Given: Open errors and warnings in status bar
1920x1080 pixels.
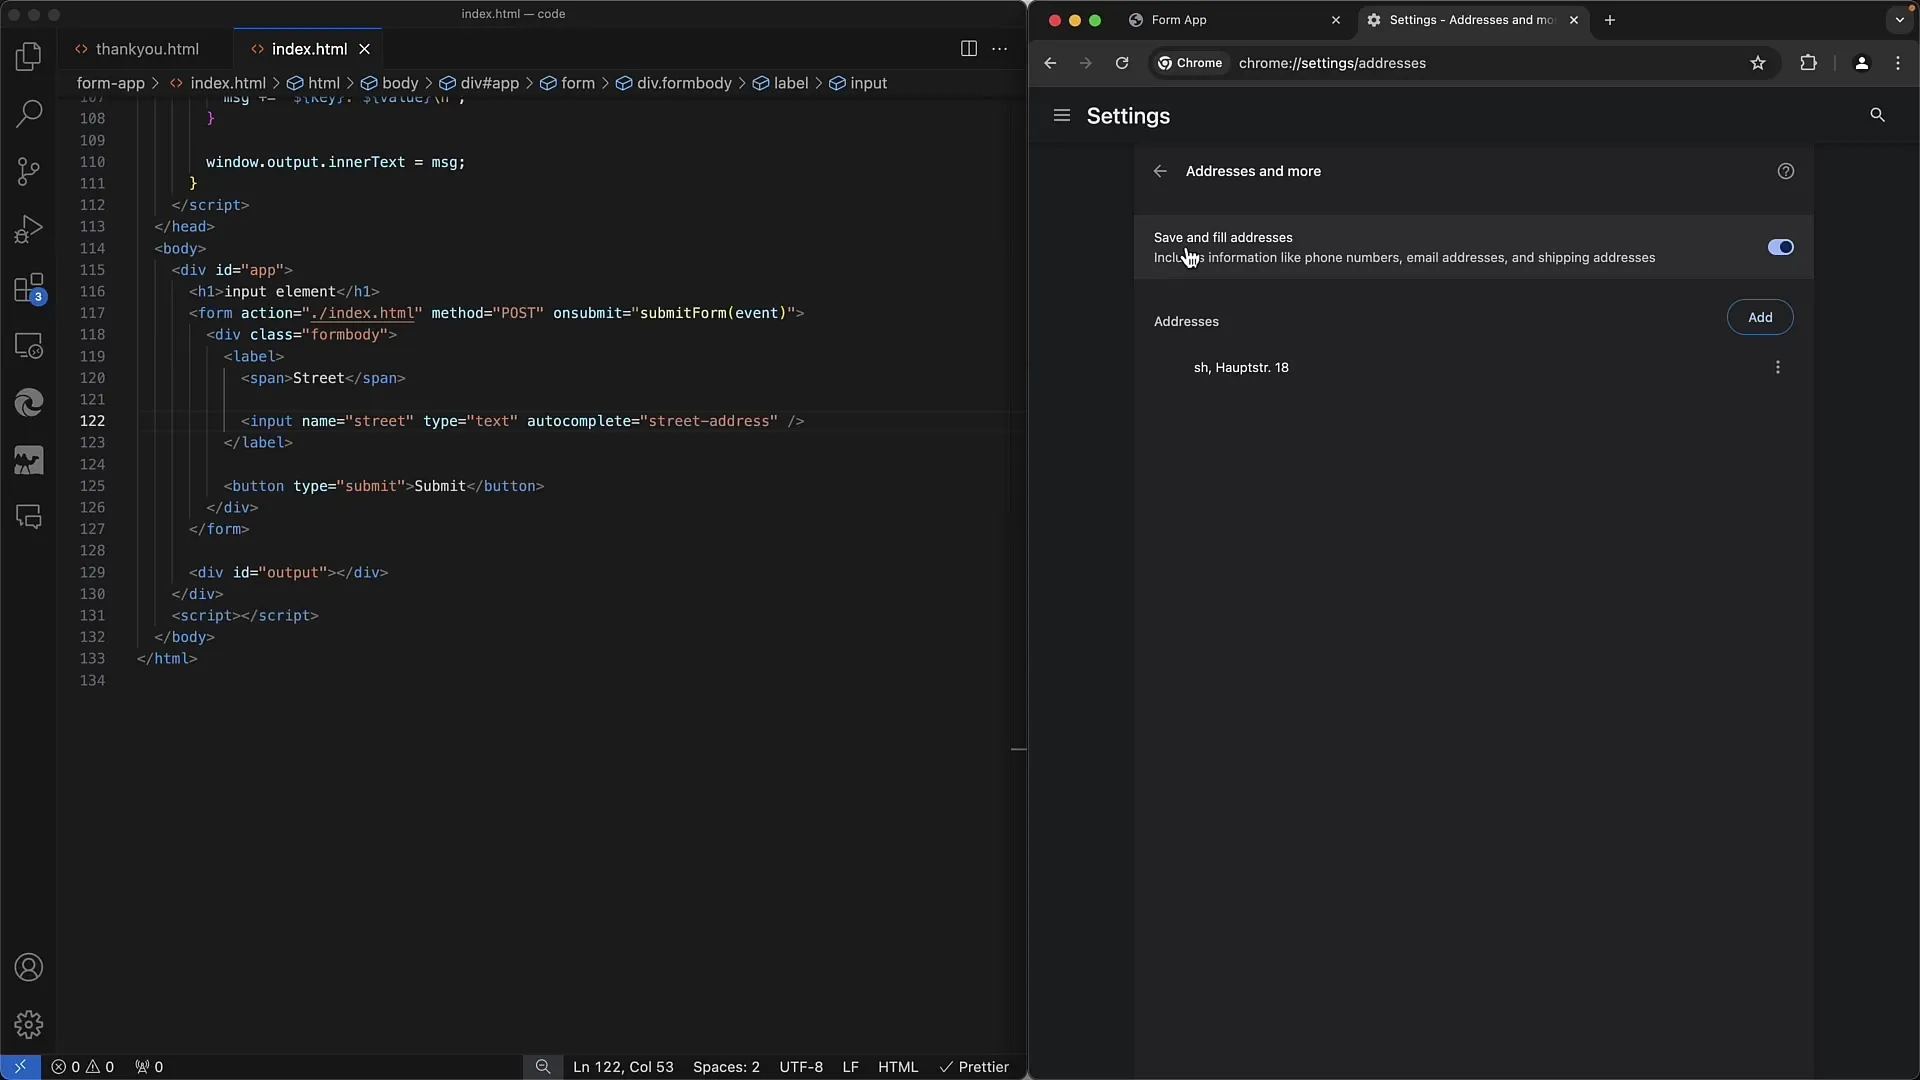Looking at the screenshot, I should click(x=82, y=1067).
